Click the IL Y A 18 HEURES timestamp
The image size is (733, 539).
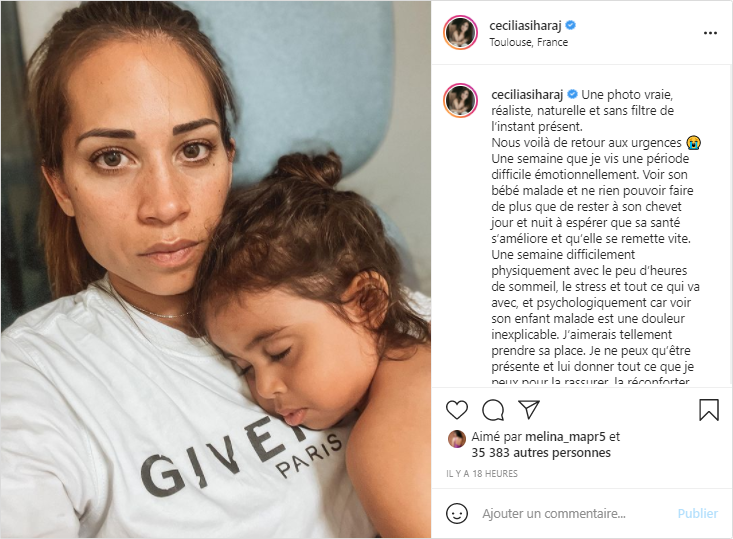tap(481, 474)
